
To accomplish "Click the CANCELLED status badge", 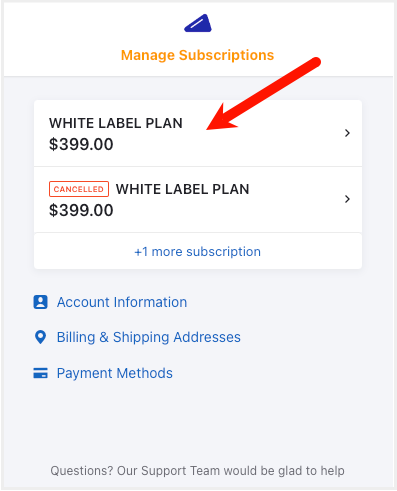I will pos(79,189).
